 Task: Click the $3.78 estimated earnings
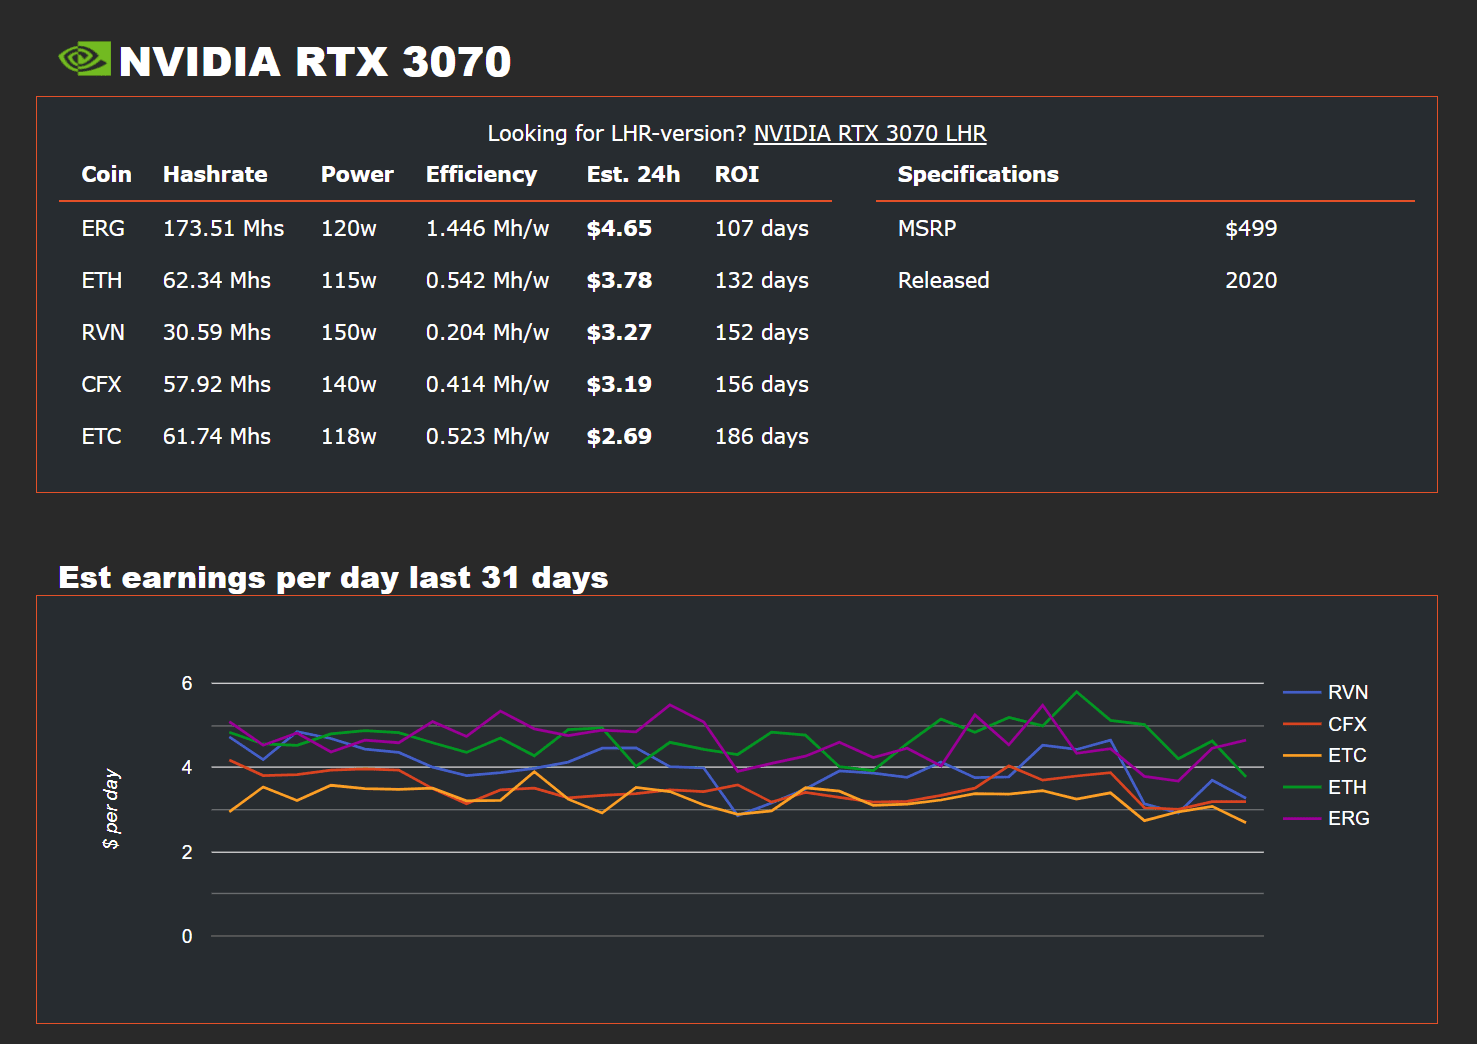click(x=619, y=280)
